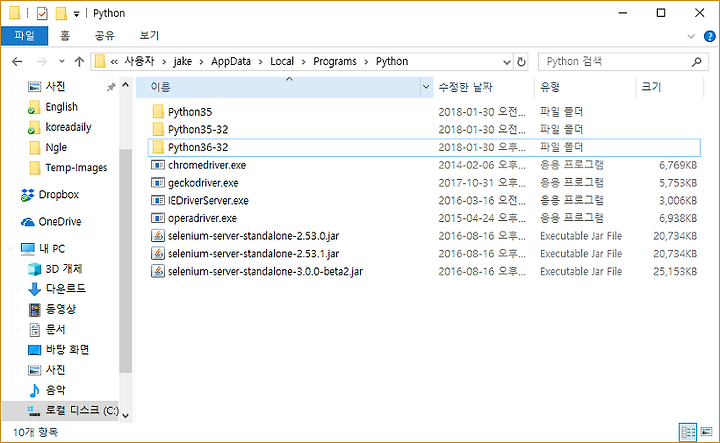The height and width of the screenshot is (443, 720).
Task: Click the navigation pane scroll up arrow
Action: click(x=125, y=85)
